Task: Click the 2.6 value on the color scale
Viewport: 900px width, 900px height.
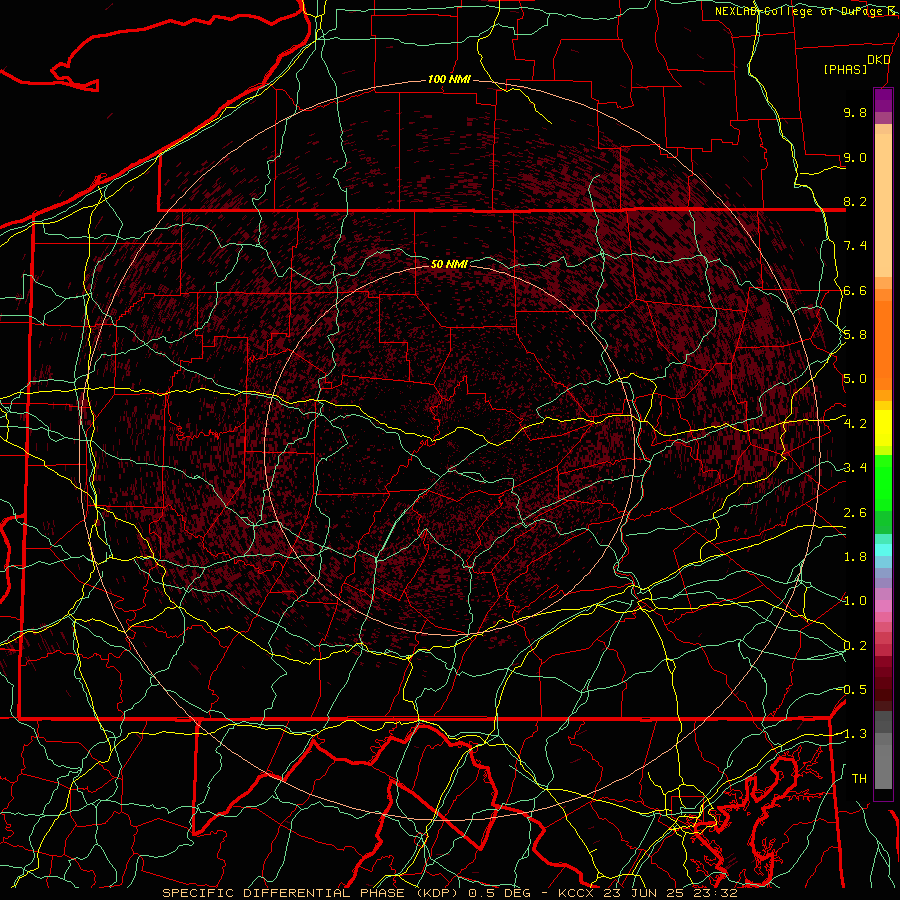Action: point(855,513)
